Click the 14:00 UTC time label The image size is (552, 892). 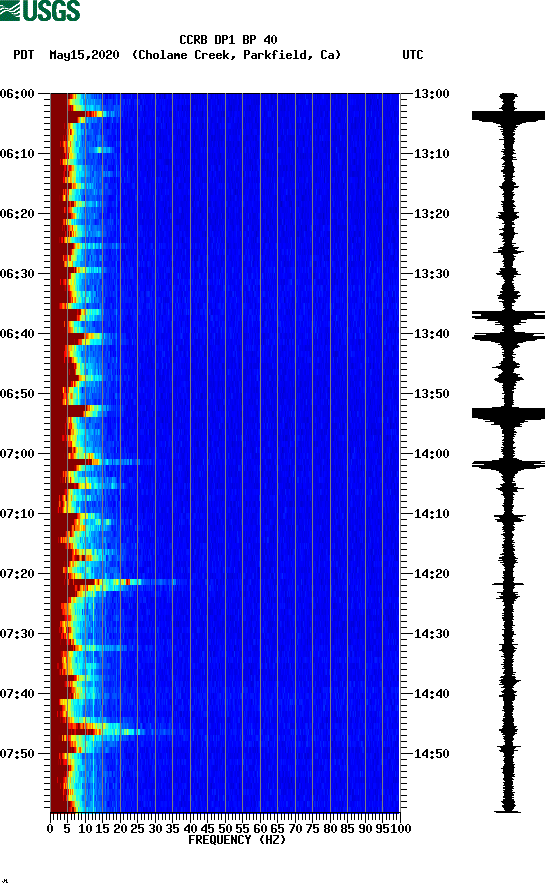point(431,454)
